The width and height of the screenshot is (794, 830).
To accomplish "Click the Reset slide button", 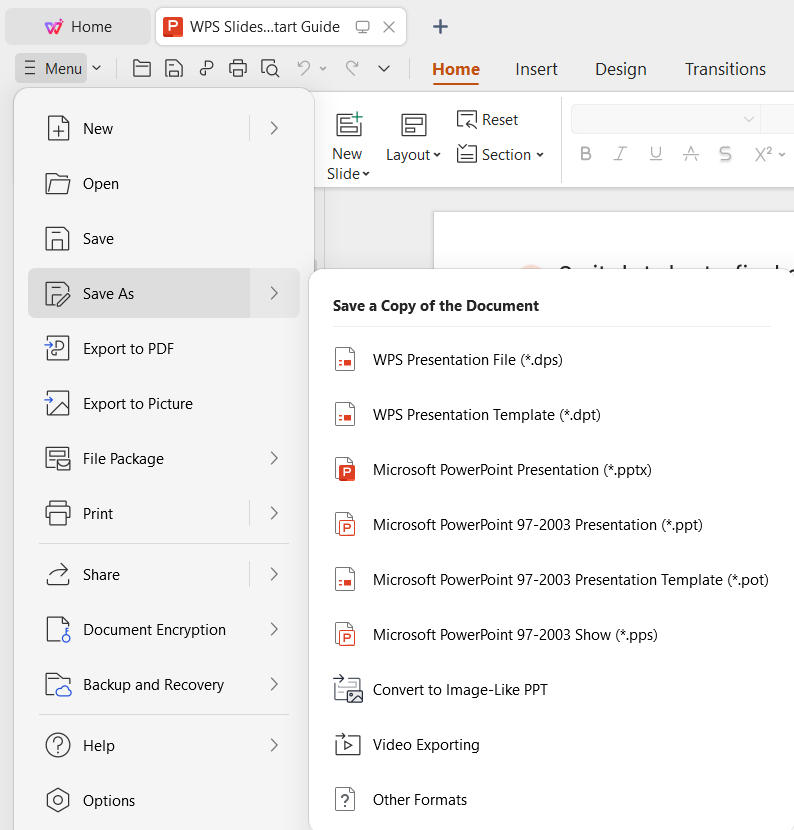I will coord(488,120).
